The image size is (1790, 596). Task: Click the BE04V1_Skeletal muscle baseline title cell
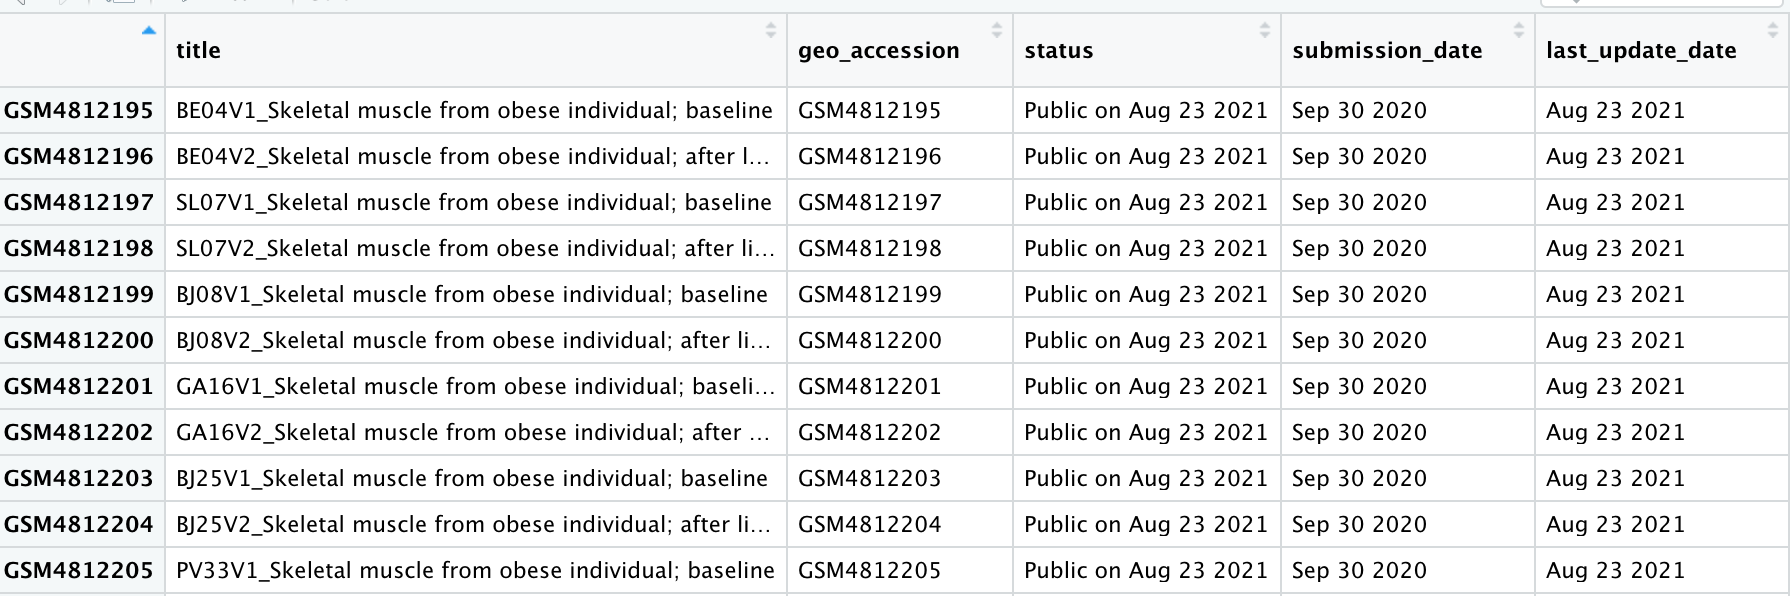[474, 111]
